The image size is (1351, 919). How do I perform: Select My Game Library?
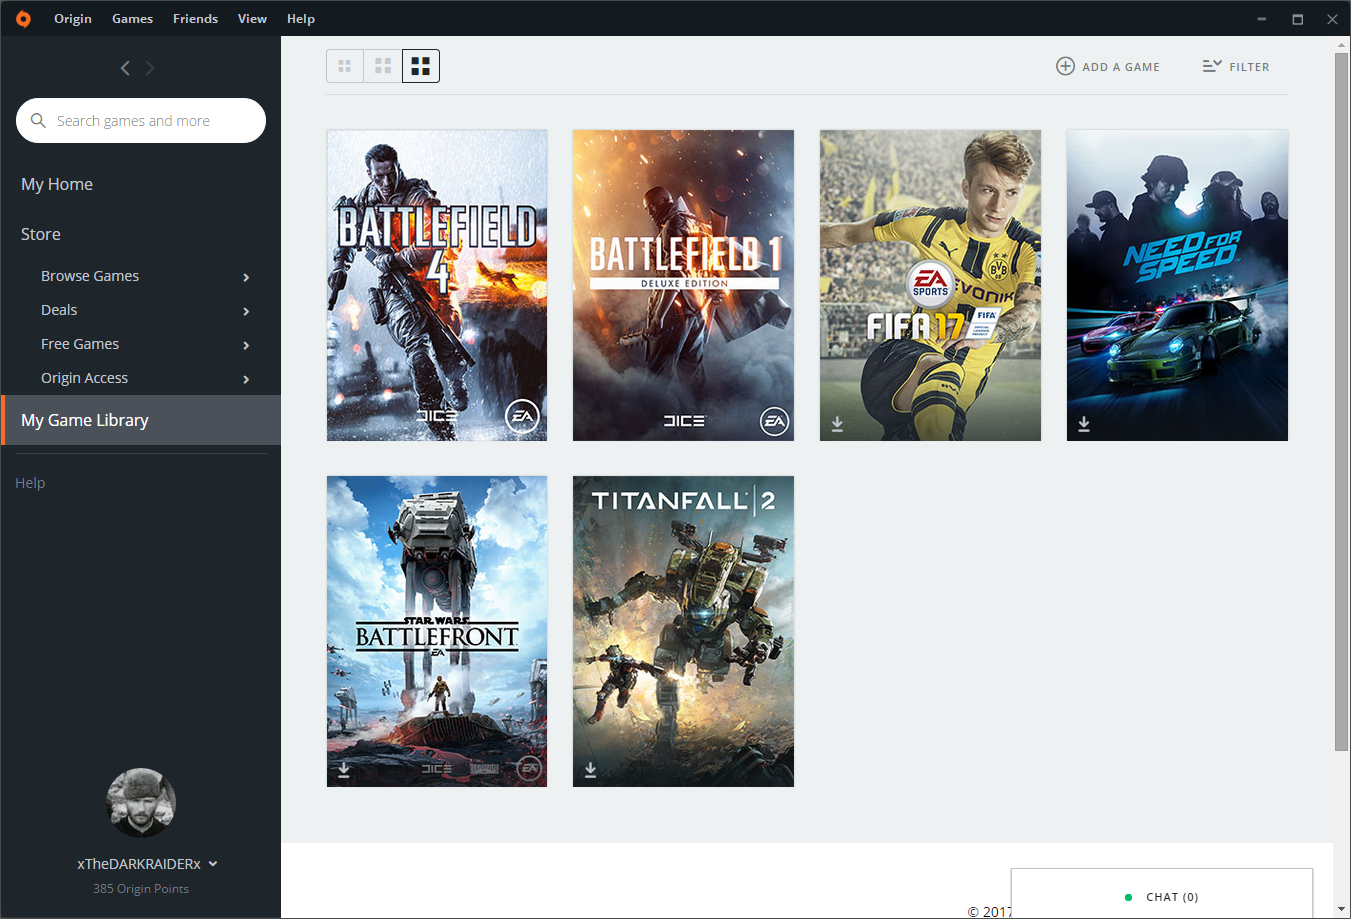pos(141,420)
